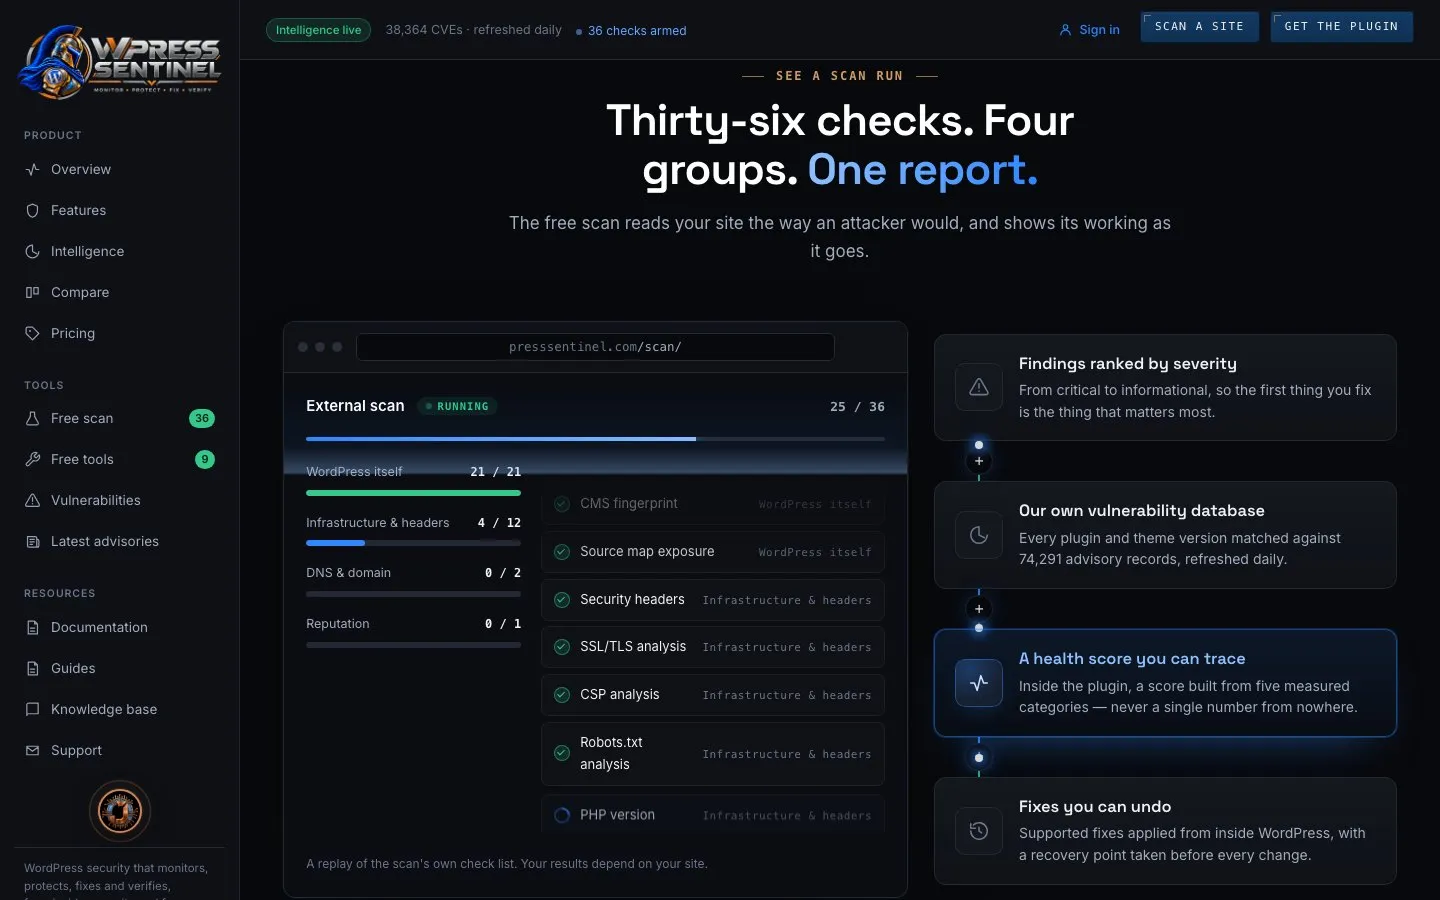Click the WPress Sentinel logo
The width and height of the screenshot is (1440, 900).
coord(119,62)
